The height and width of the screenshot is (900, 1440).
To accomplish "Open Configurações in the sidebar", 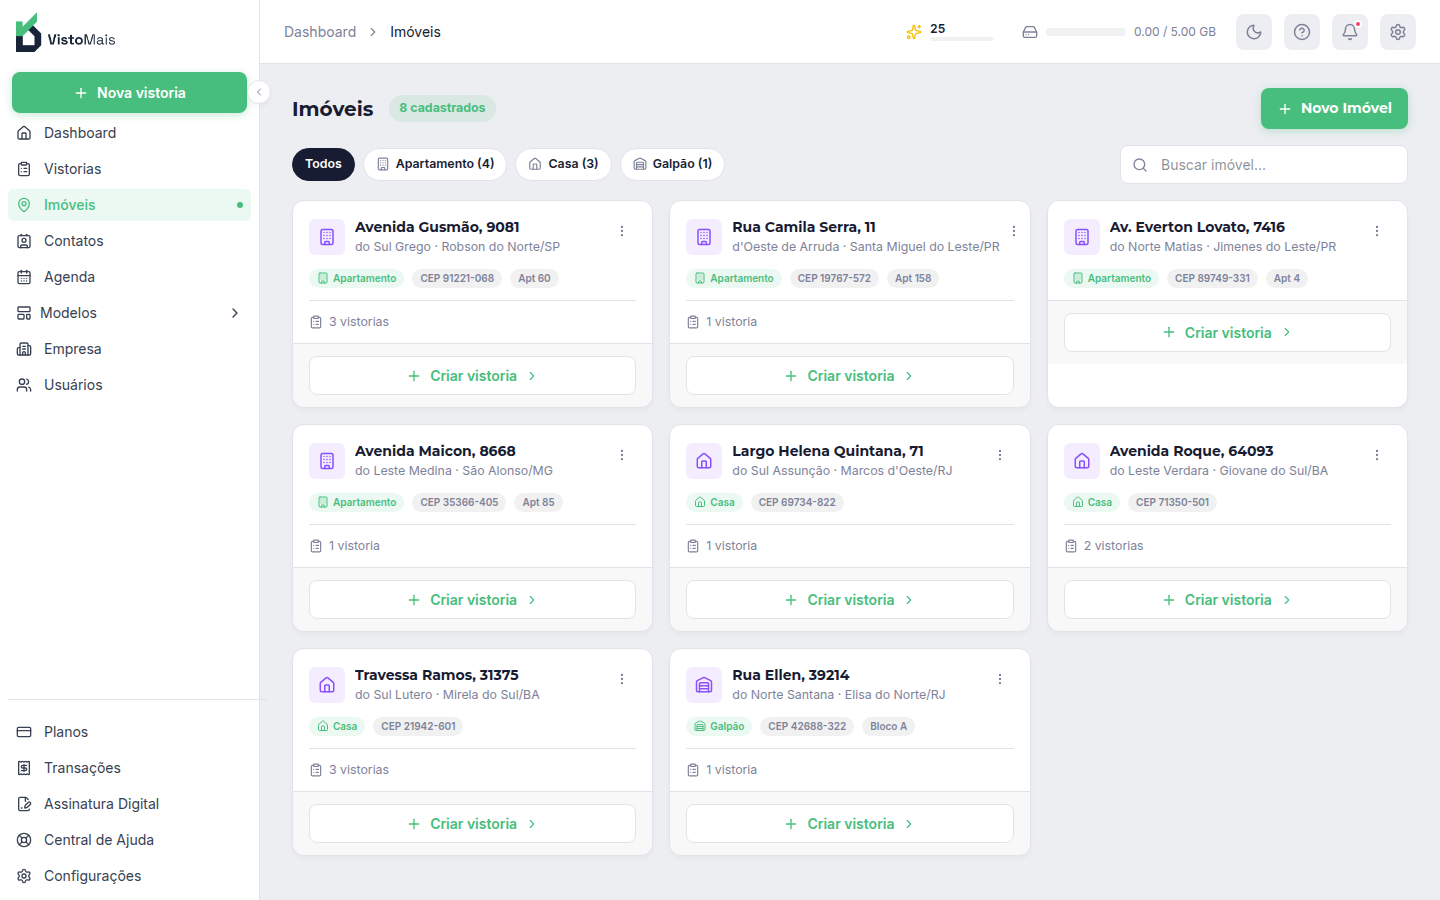I will (x=129, y=876).
